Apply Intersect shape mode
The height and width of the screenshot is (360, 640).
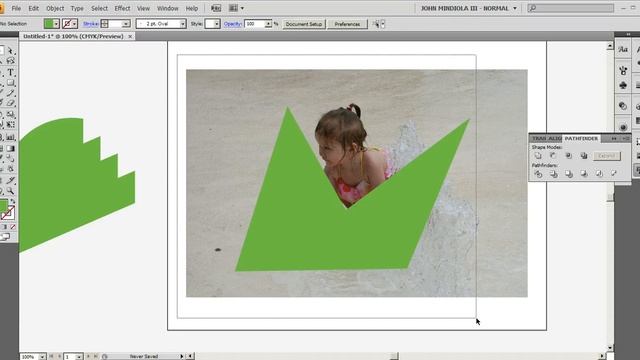click(569, 156)
